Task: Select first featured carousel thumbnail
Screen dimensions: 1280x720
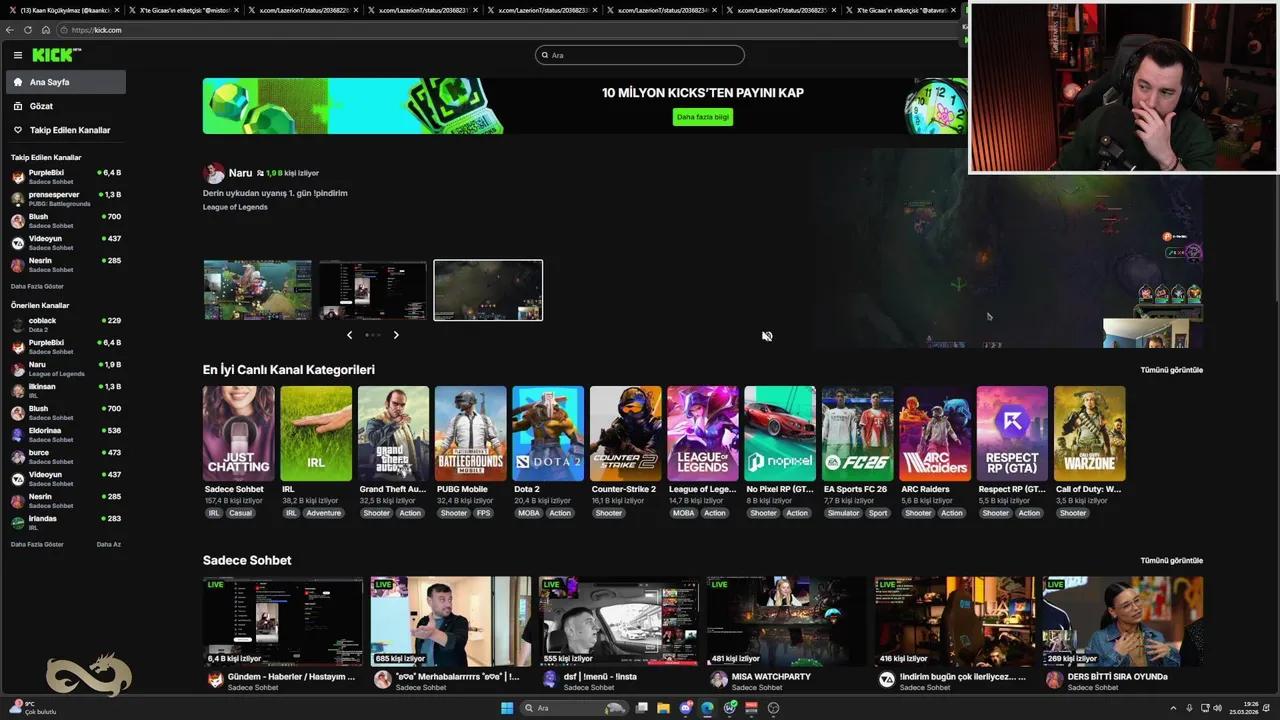Action: [258, 290]
